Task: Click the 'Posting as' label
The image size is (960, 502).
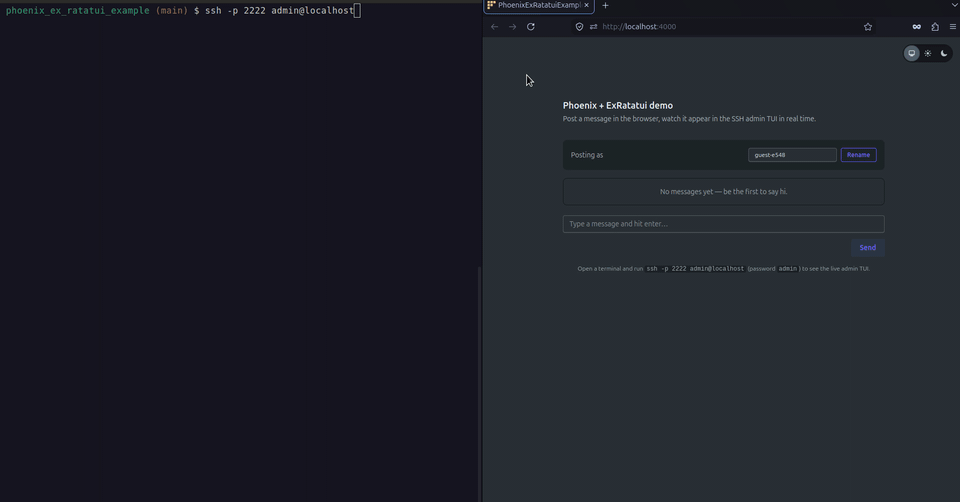Action: pyautogui.click(x=587, y=155)
